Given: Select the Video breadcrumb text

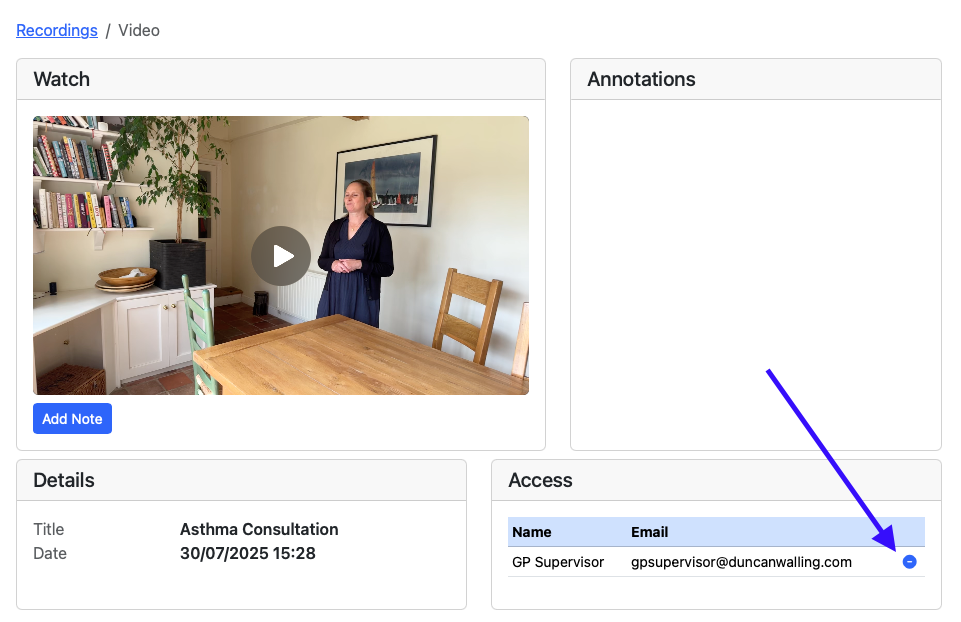Looking at the screenshot, I should click(x=139, y=30).
